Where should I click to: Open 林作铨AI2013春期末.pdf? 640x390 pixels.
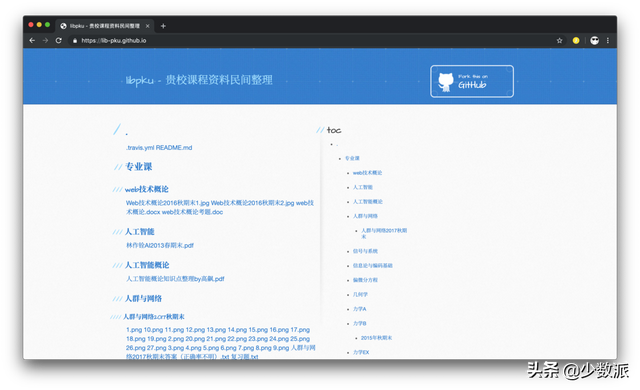pyautogui.click(x=160, y=246)
